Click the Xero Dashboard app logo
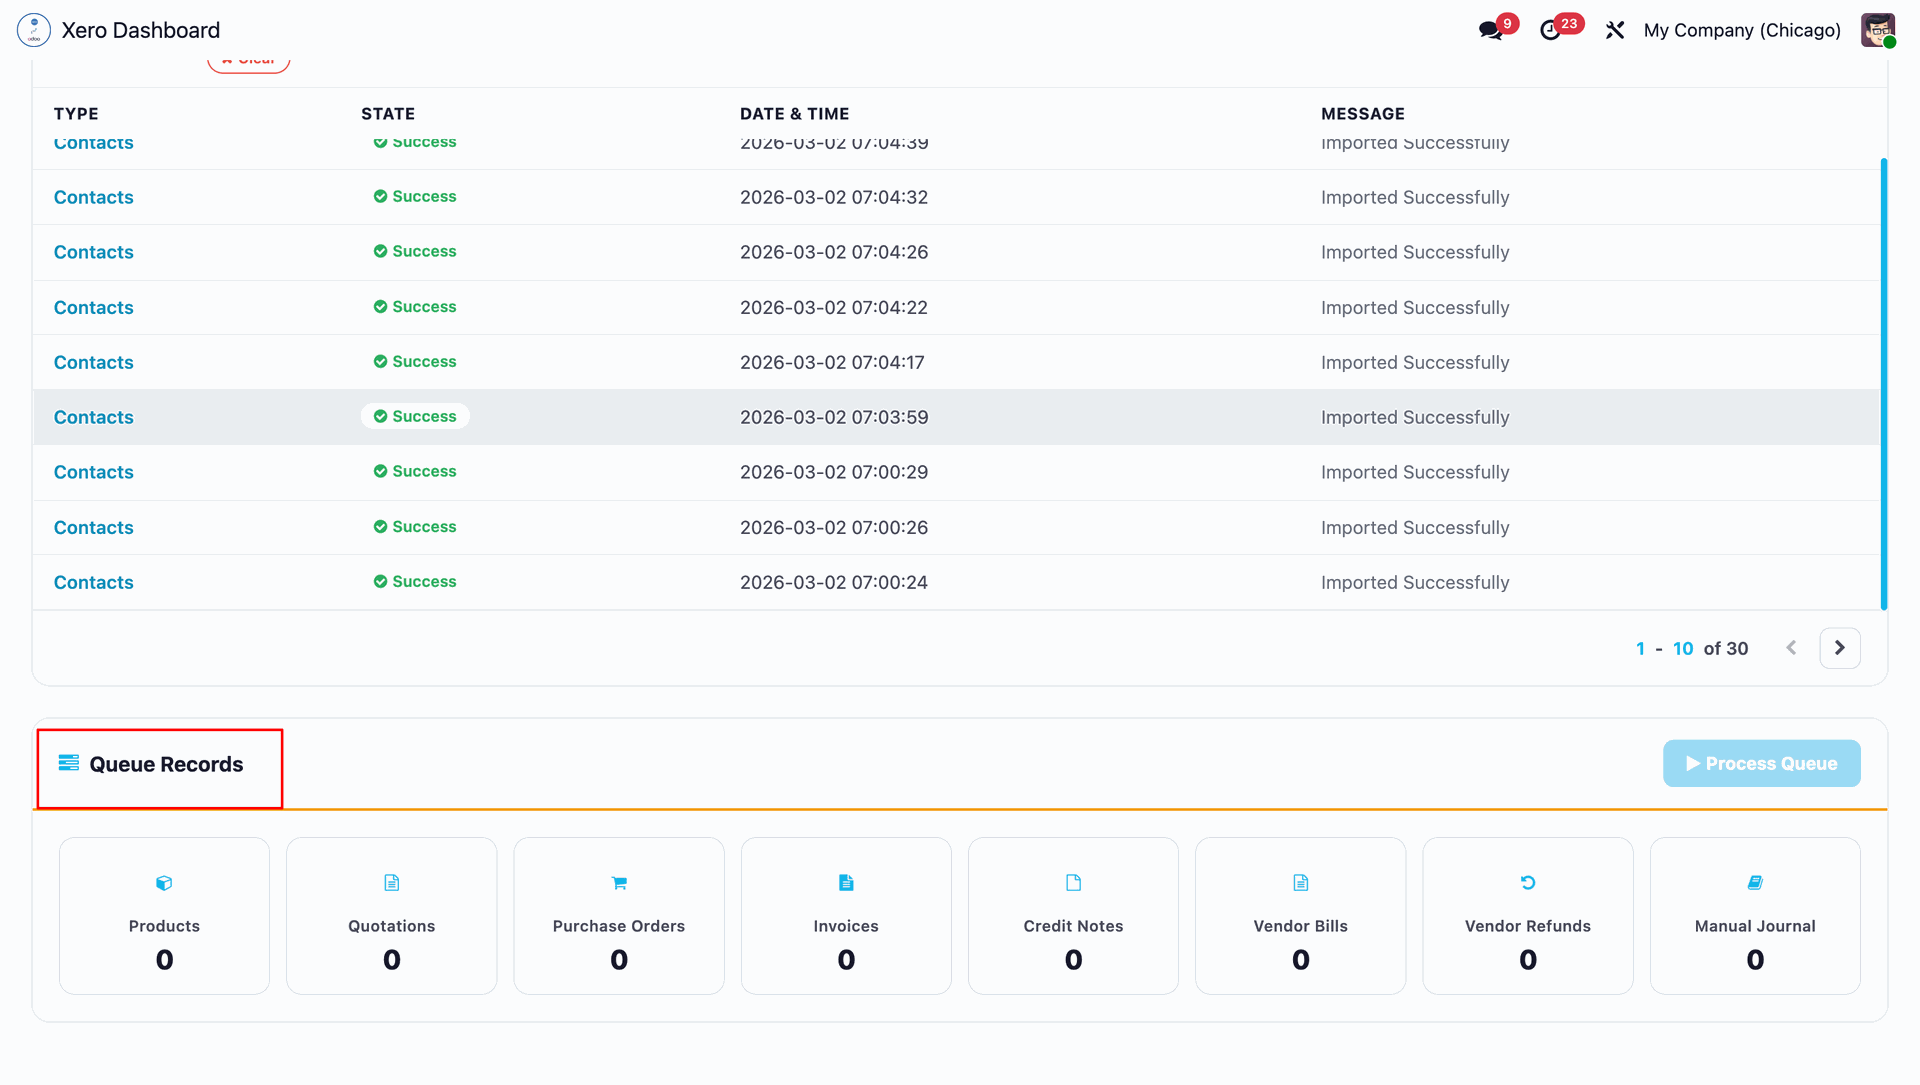 [x=34, y=30]
